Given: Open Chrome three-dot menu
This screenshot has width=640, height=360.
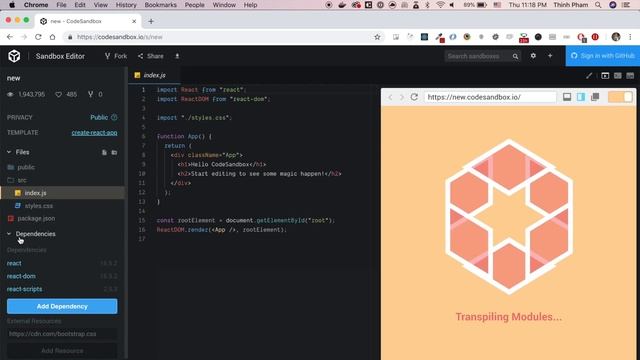Looking at the screenshot, I should pyautogui.click(x=630, y=37).
